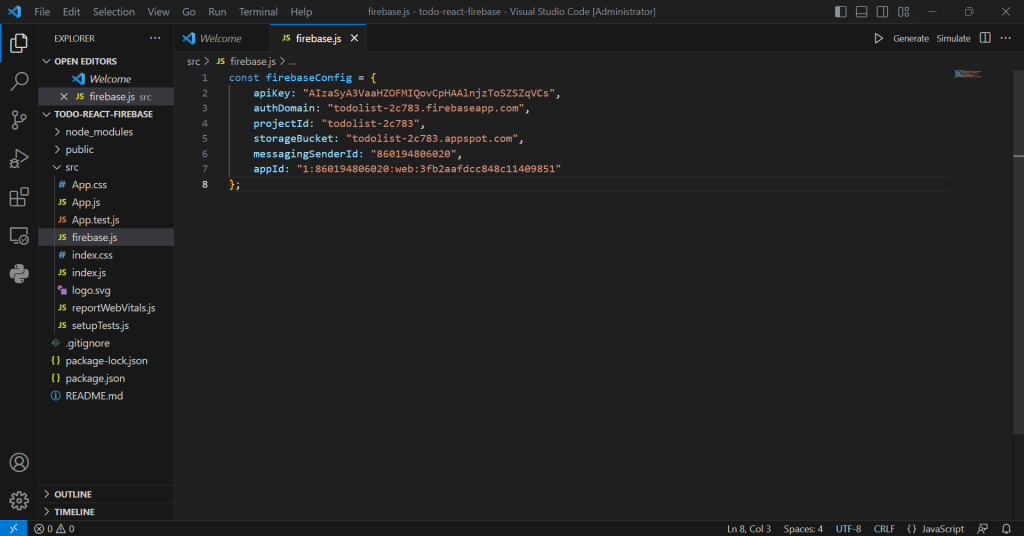Open package.json file
This screenshot has width=1024, height=536.
coord(106,379)
